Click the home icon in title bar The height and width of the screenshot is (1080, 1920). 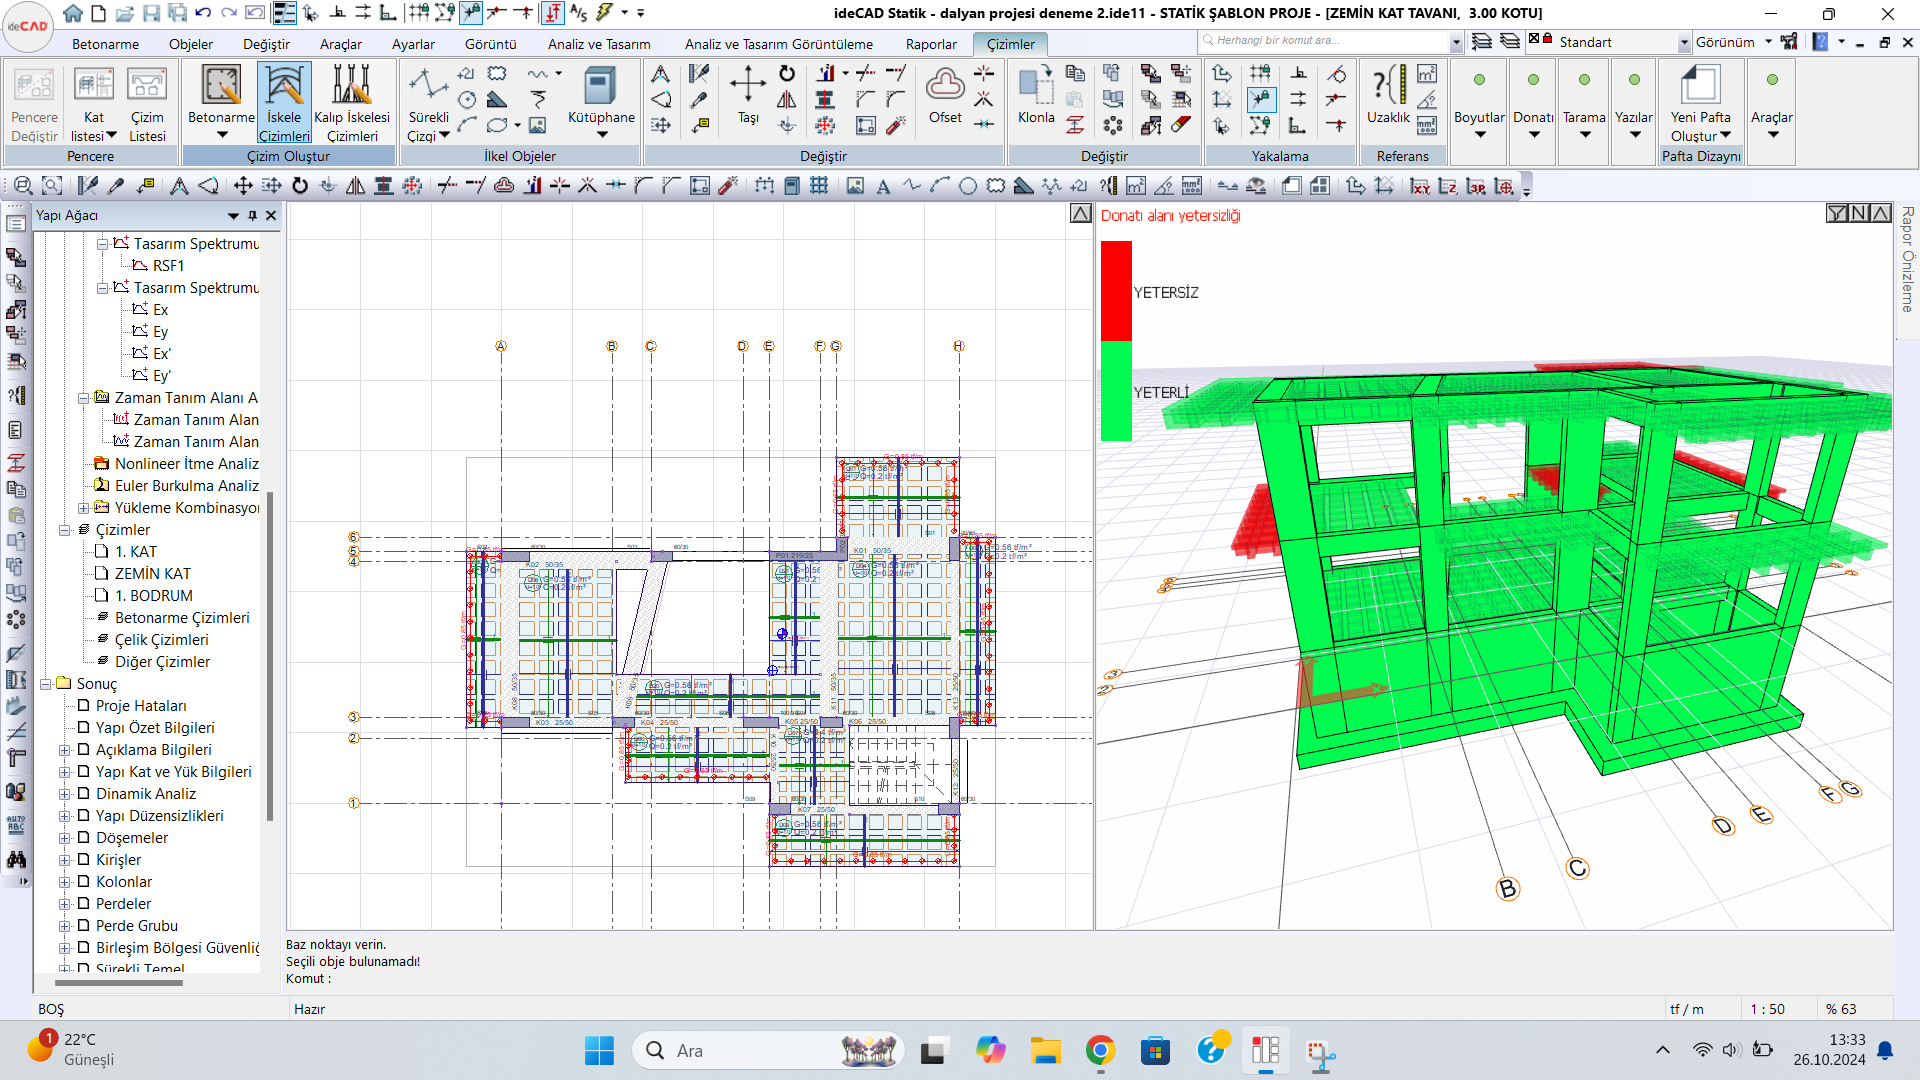coord(73,13)
